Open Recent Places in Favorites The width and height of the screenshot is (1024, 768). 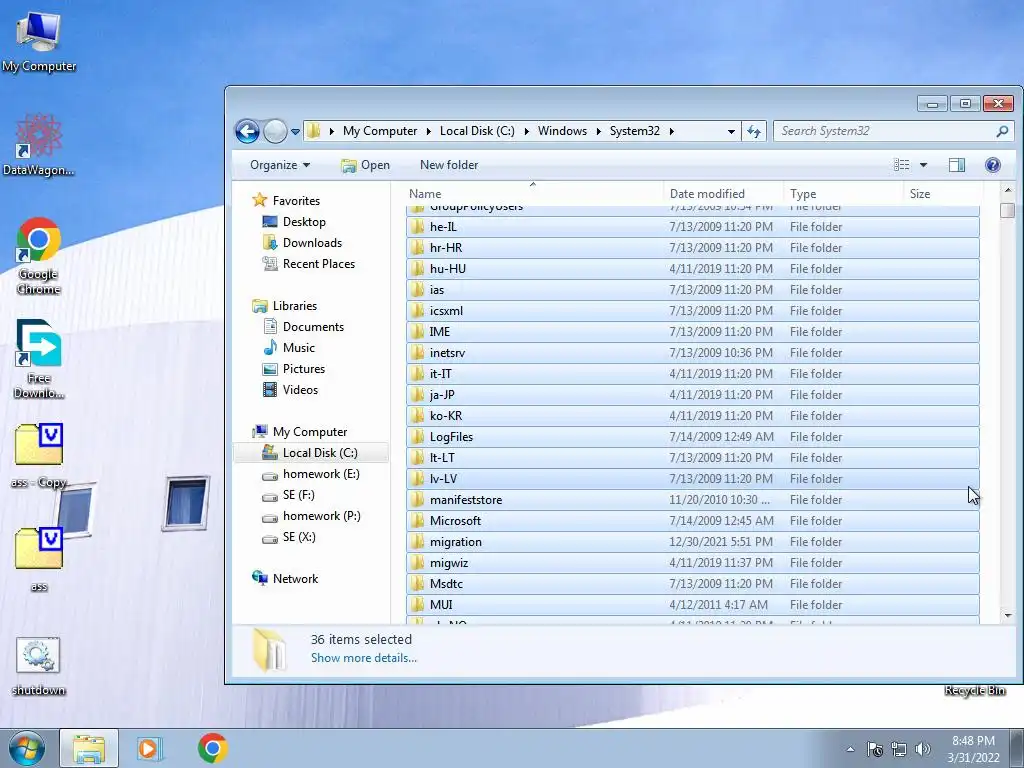tap(319, 264)
